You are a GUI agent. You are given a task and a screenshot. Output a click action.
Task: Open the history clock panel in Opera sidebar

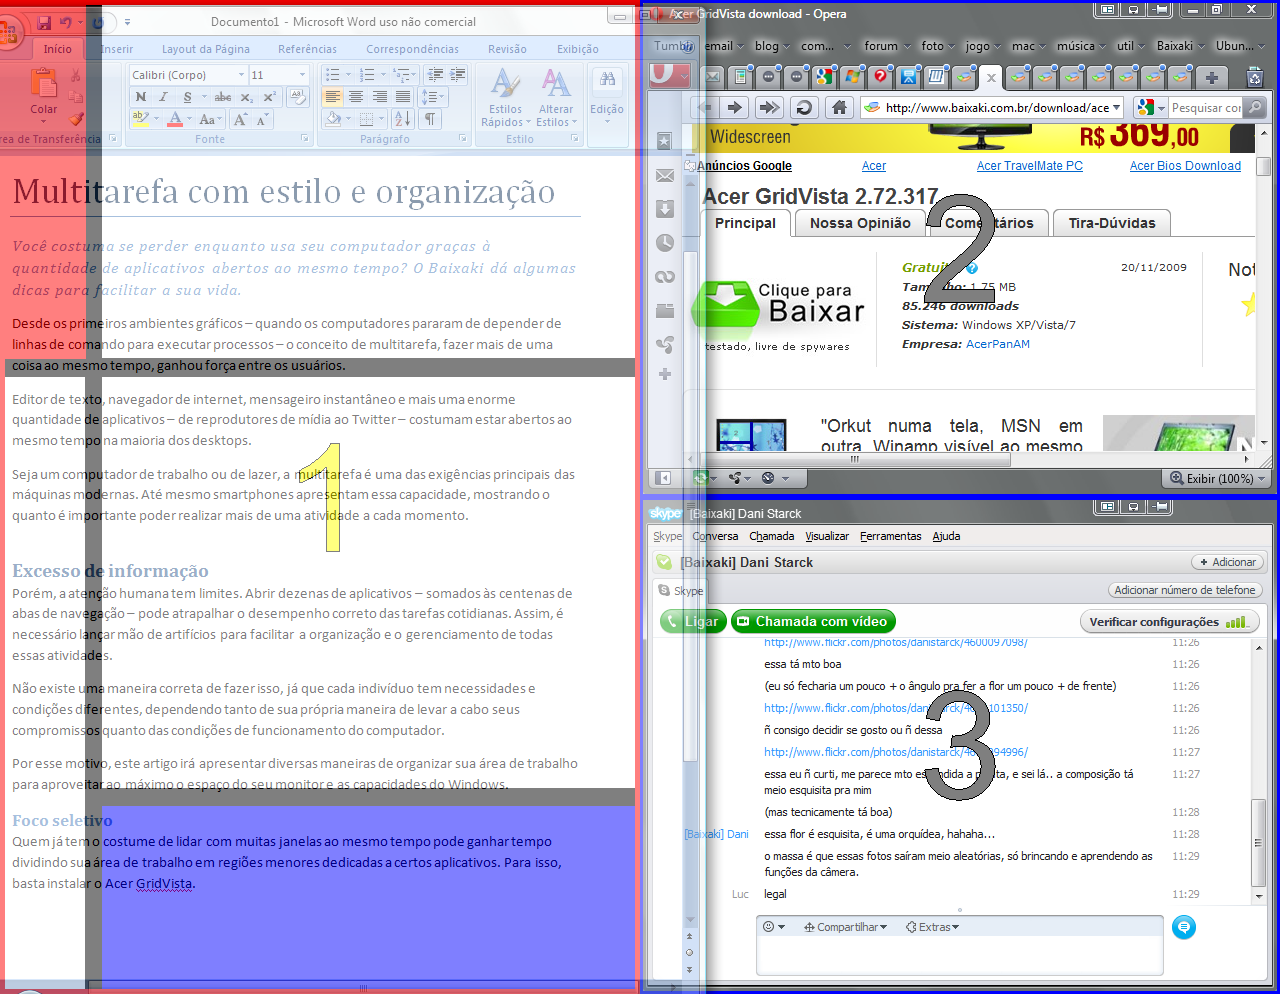(665, 243)
